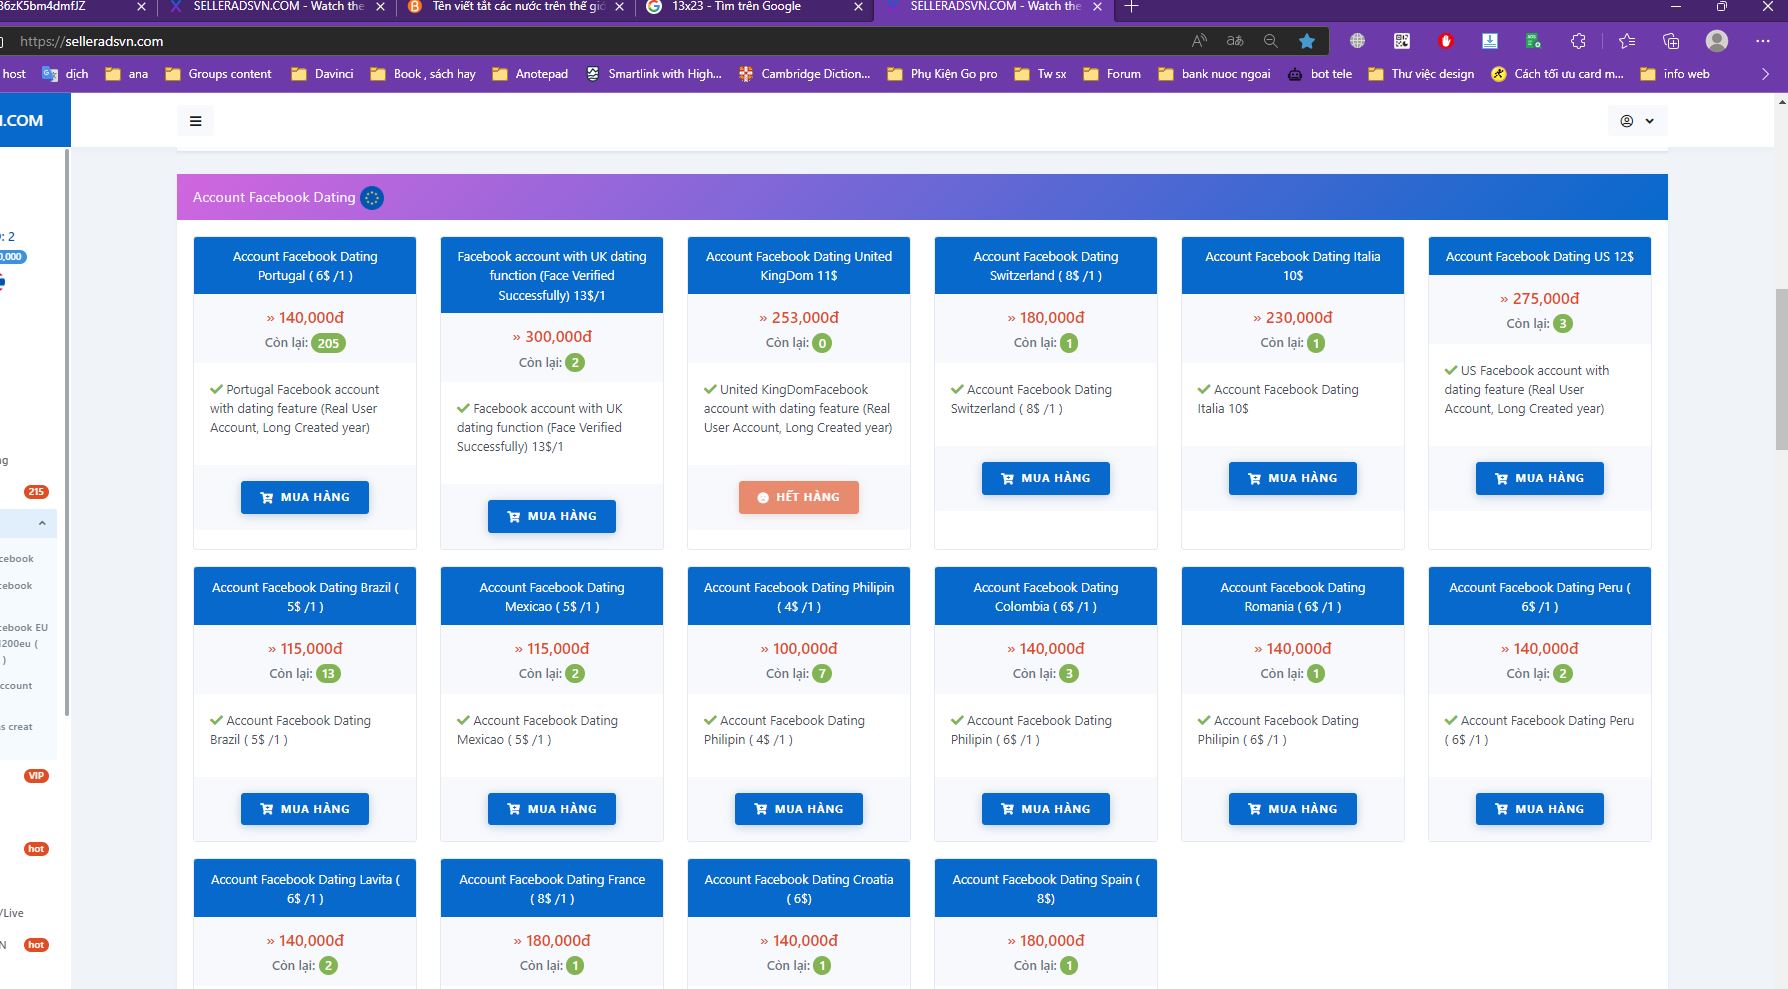Switch to 'Tên viết tắt các nước' tab
The image size is (1788, 989).
click(x=515, y=7)
